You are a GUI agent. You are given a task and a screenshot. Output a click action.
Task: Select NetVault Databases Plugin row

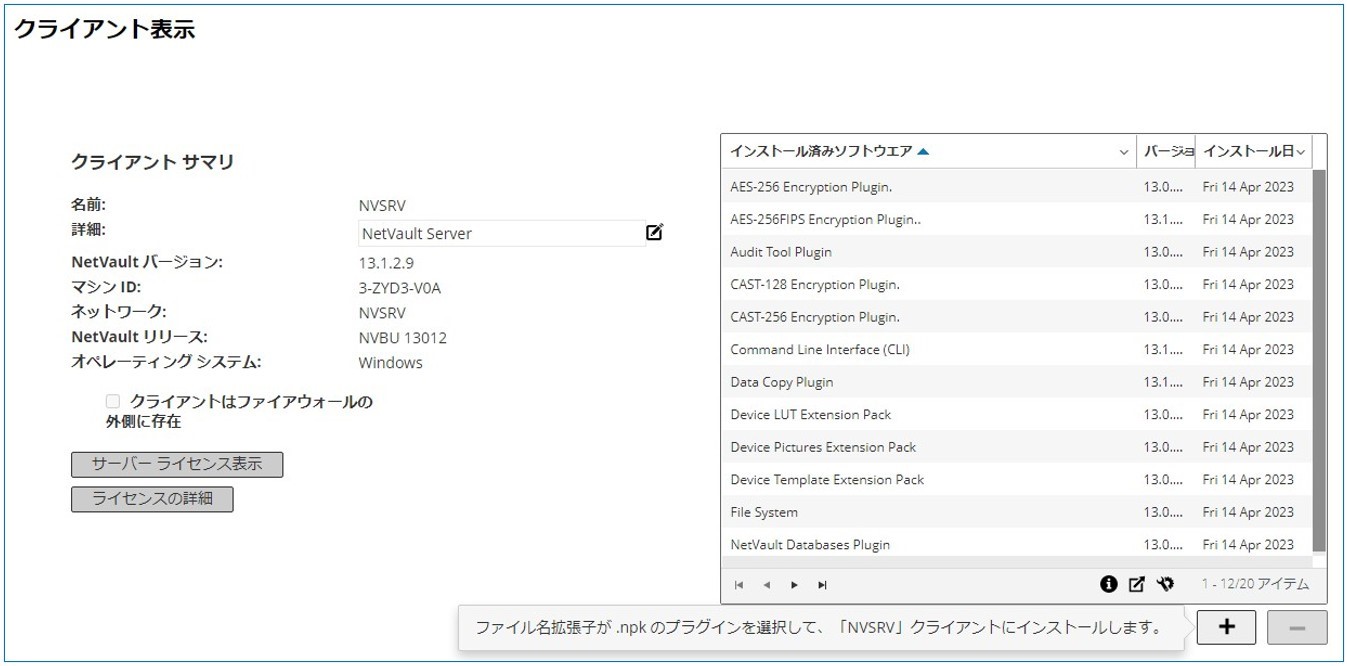pyautogui.click(x=1016, y=544)
